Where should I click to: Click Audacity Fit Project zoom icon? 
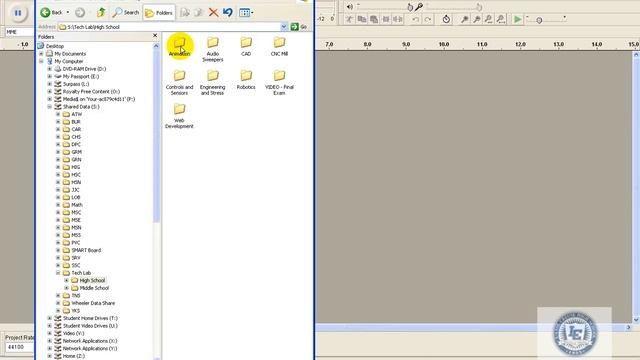[501, 19]
